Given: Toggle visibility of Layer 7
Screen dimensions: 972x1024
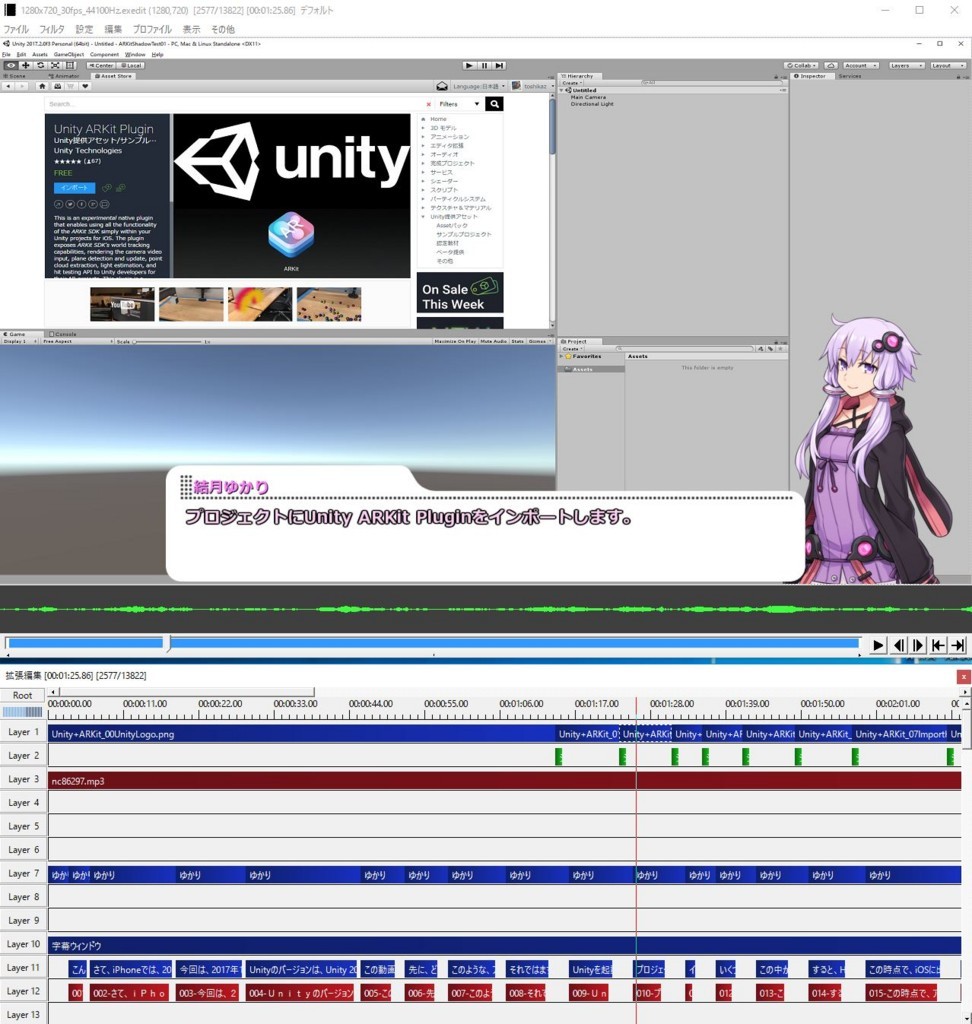Looking at the screenshot, I should point(24,874).
